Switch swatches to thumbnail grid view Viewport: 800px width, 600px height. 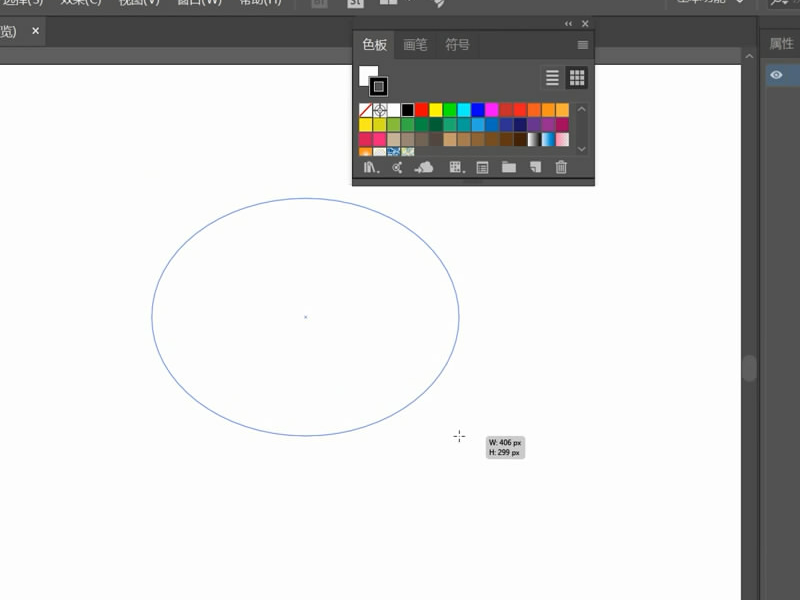pyautogui.click(x=577, y=78)
